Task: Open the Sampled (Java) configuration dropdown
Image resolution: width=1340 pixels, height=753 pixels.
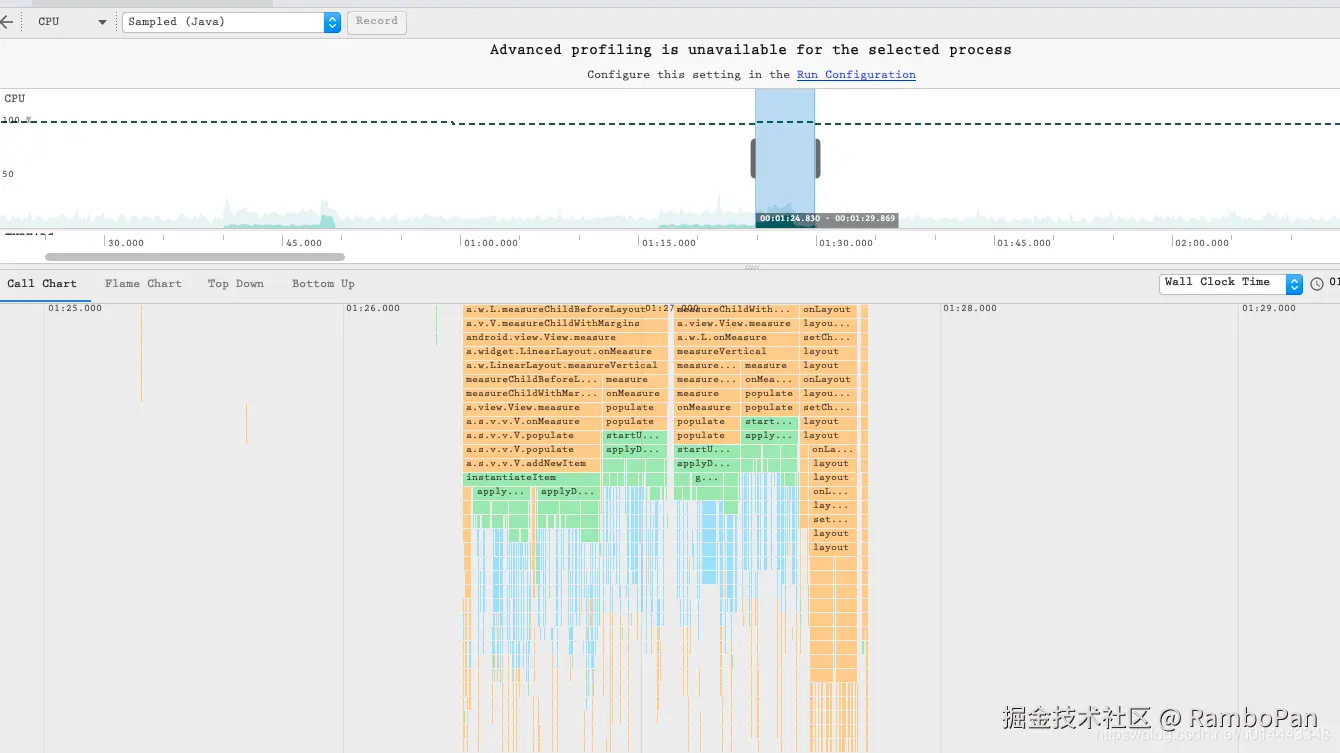Action: pyautogui.click(x=232, y=22)
